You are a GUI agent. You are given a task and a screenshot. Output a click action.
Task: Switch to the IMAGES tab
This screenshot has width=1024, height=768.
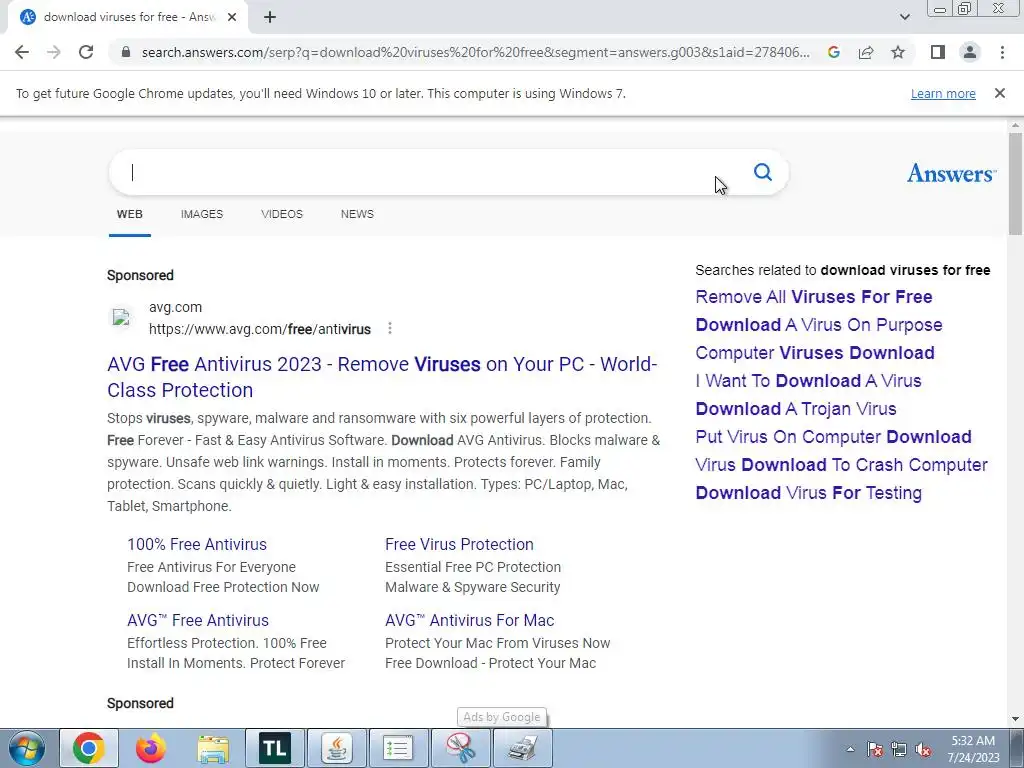pyautogui.click(x=202, y=214)
